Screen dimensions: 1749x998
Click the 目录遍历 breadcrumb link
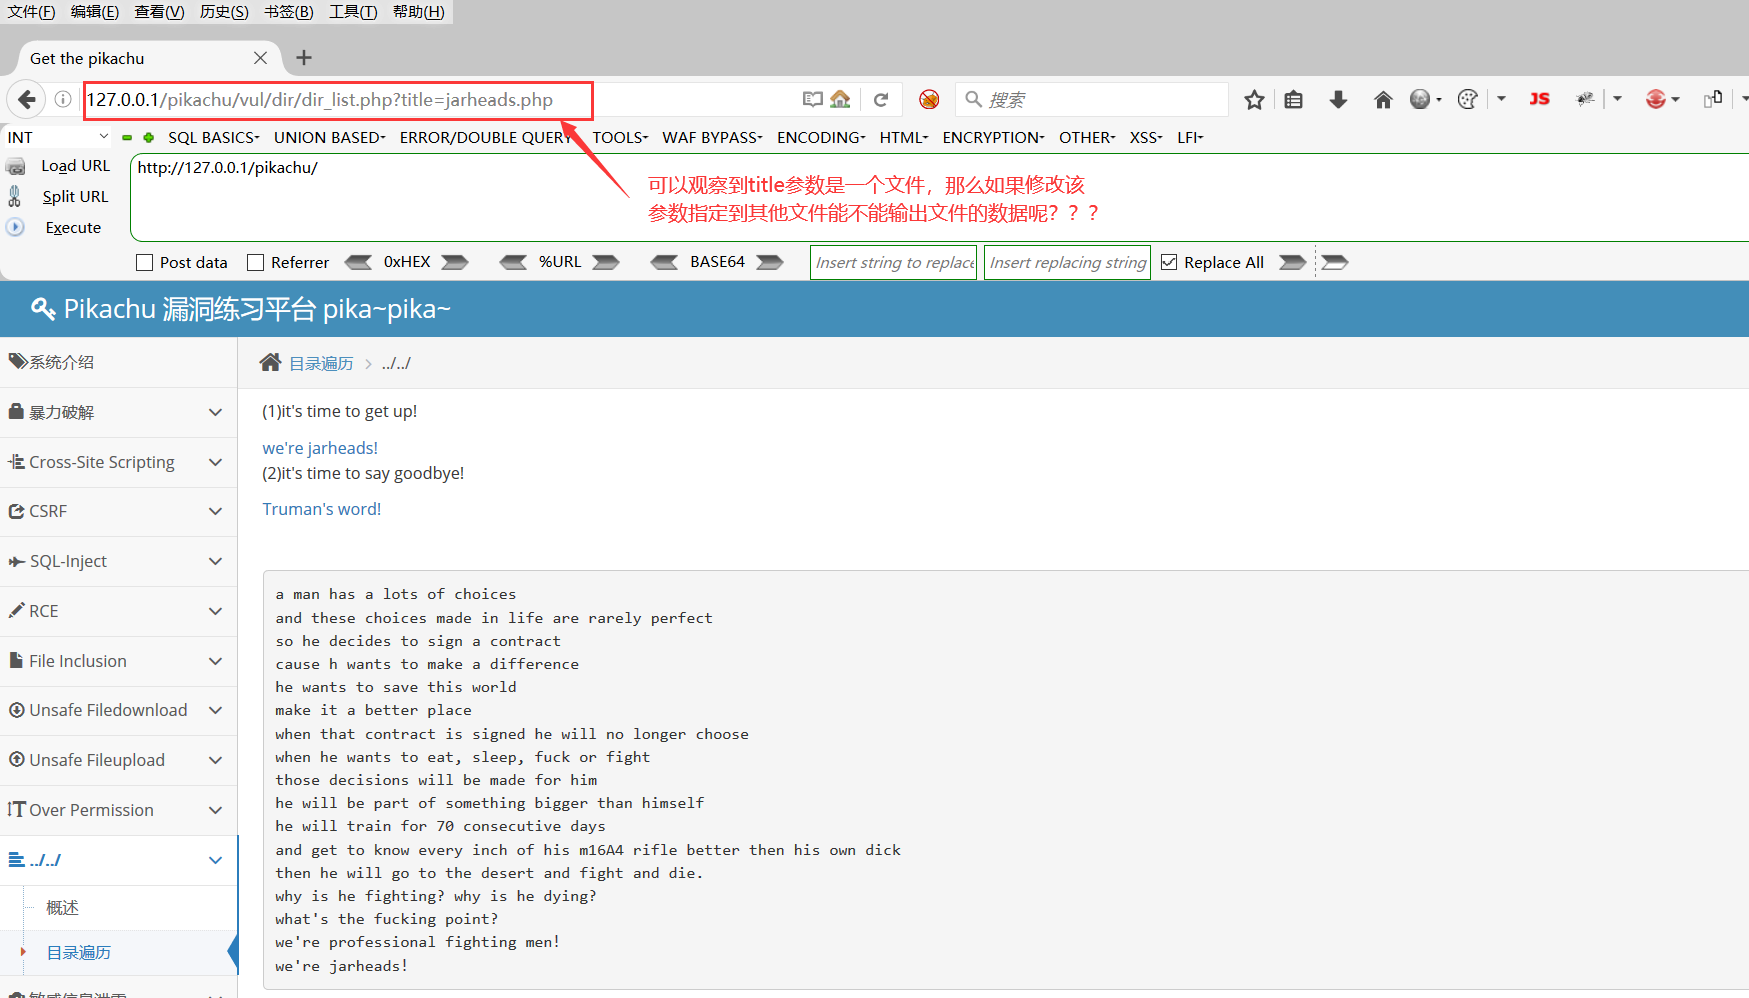coord(321,363)
